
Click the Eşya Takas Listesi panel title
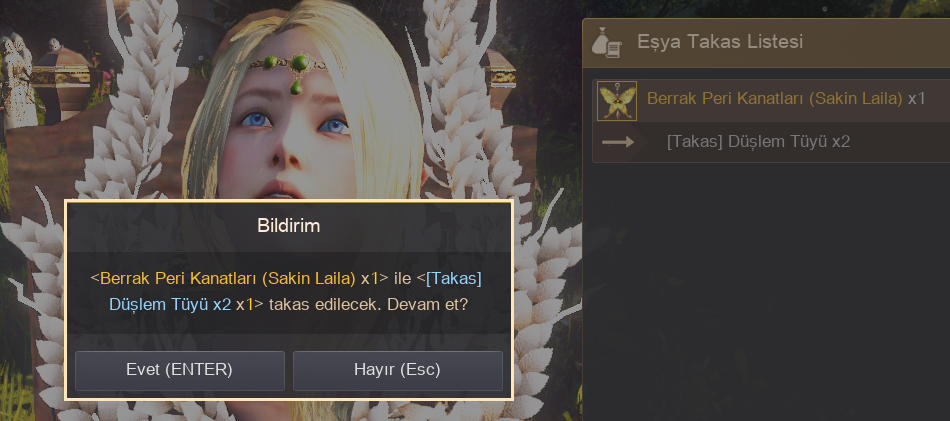click(x=720, y=42)
